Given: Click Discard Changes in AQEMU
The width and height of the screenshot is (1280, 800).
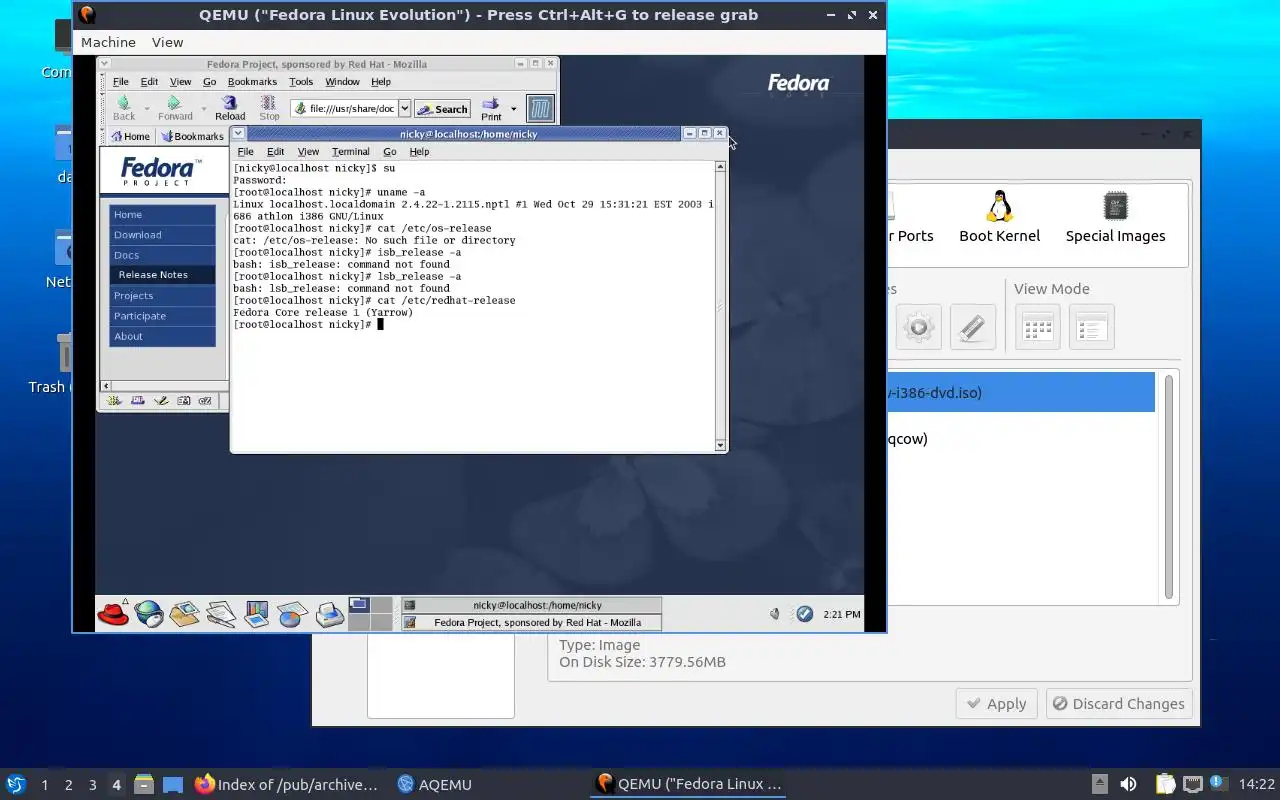Looking at the screenshot, I should coord(1119,704).
